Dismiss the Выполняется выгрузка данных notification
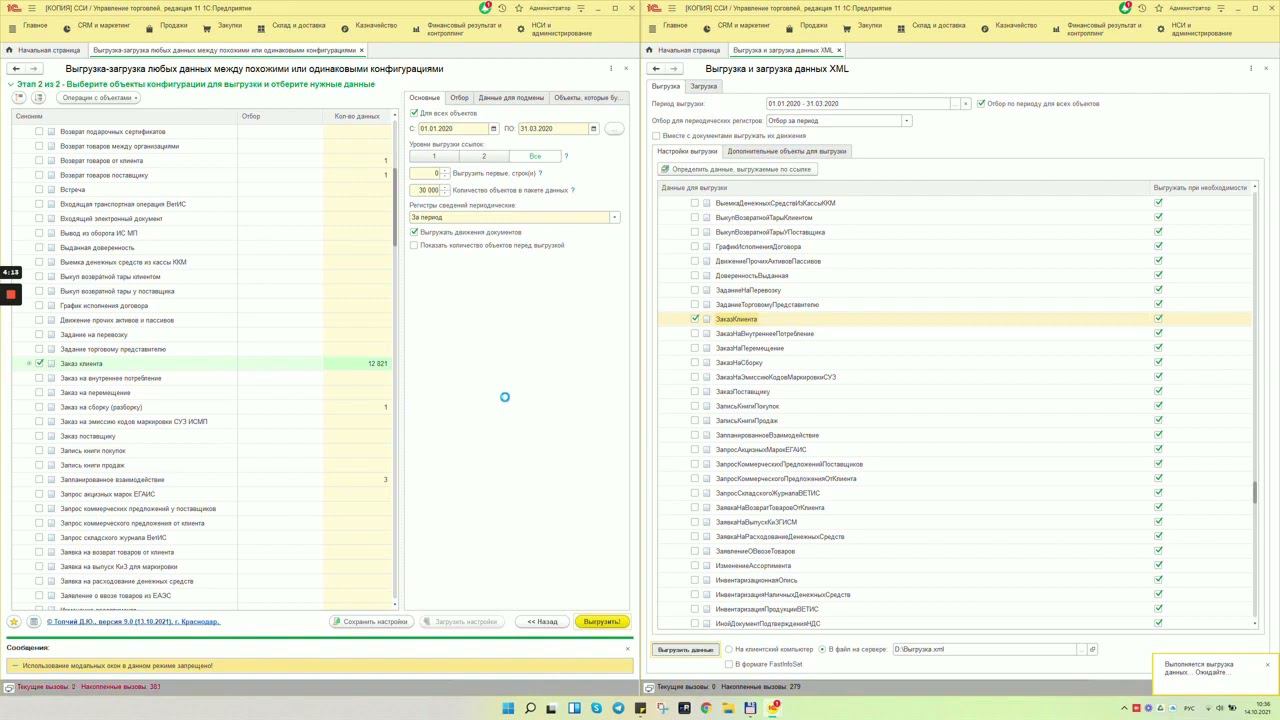Screen dimensions: 1280x720 tap(1267, 665)
